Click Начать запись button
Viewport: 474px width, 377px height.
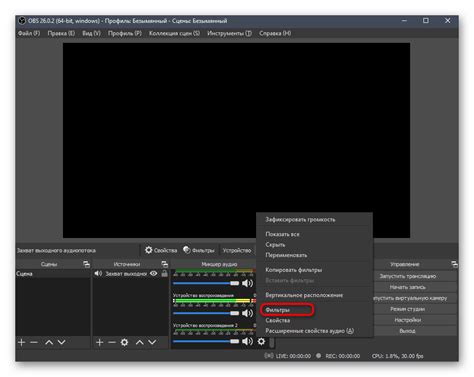[415, 287]
